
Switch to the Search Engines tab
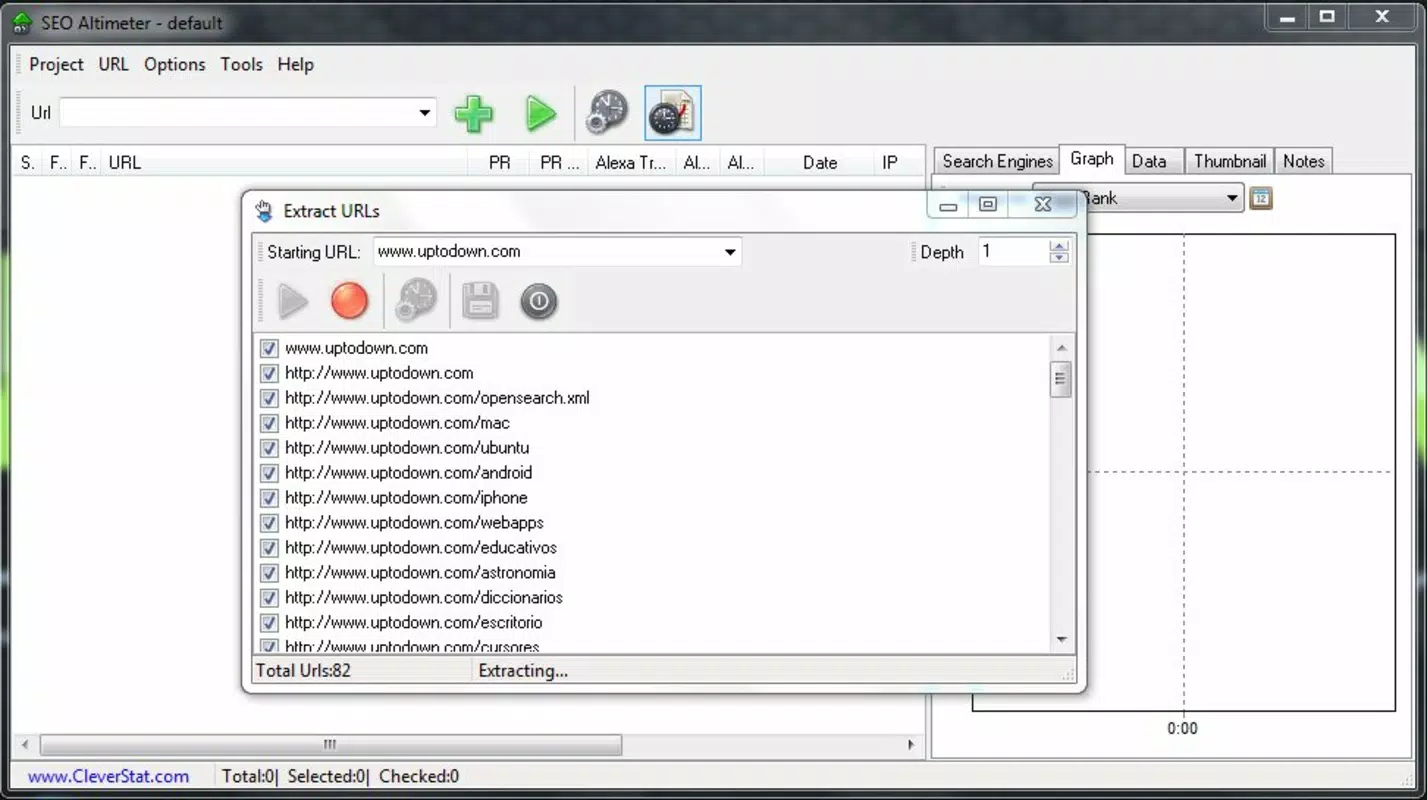pyautogui.click(x=997, y=161)
